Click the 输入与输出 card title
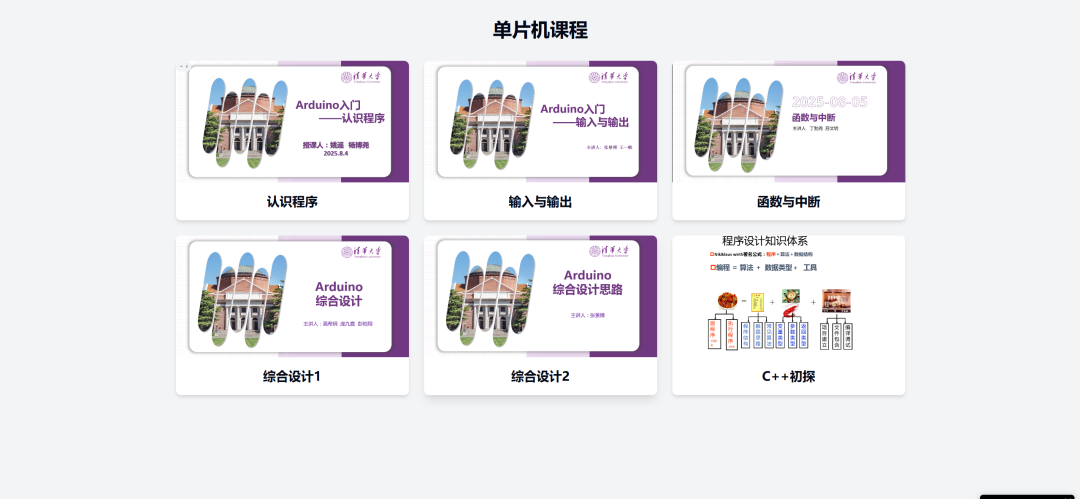 pos(540,202)
